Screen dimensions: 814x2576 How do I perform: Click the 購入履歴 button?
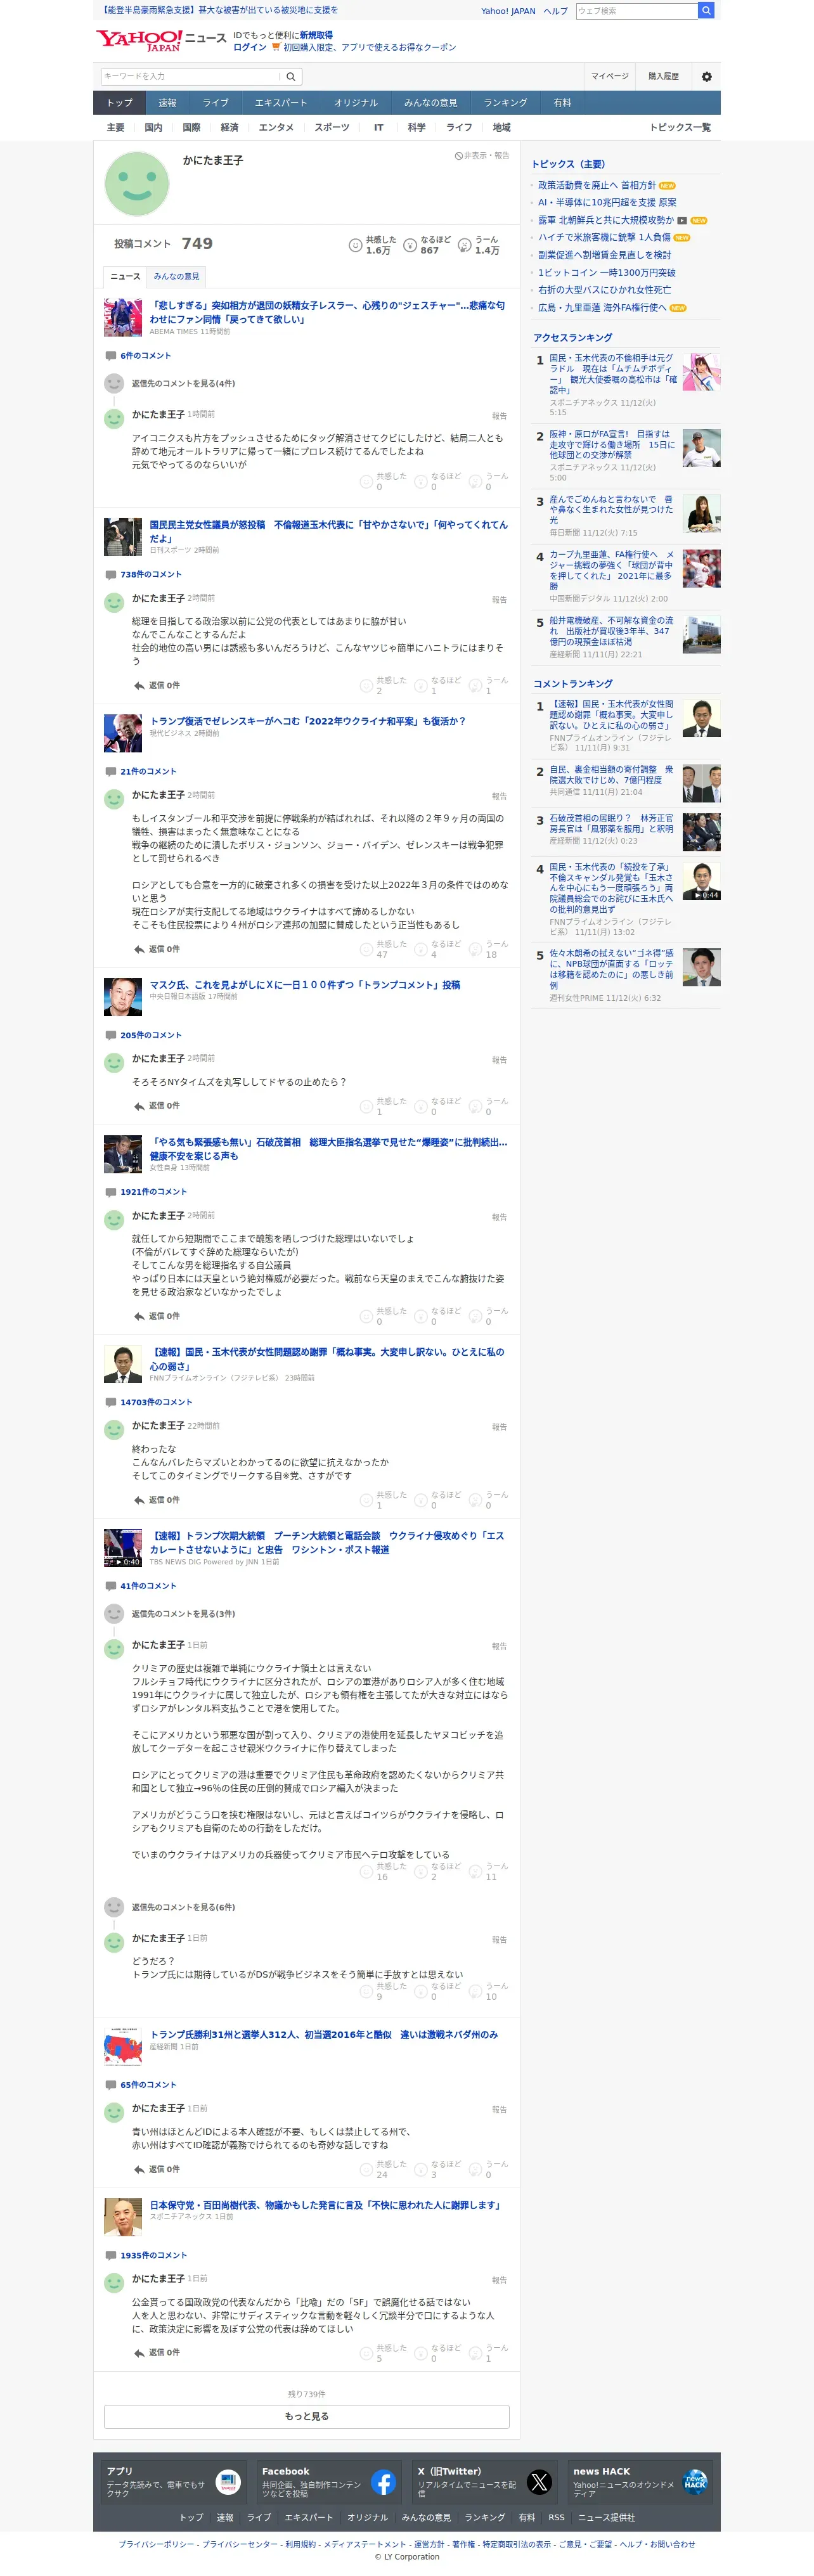click(x=664, y=77)
